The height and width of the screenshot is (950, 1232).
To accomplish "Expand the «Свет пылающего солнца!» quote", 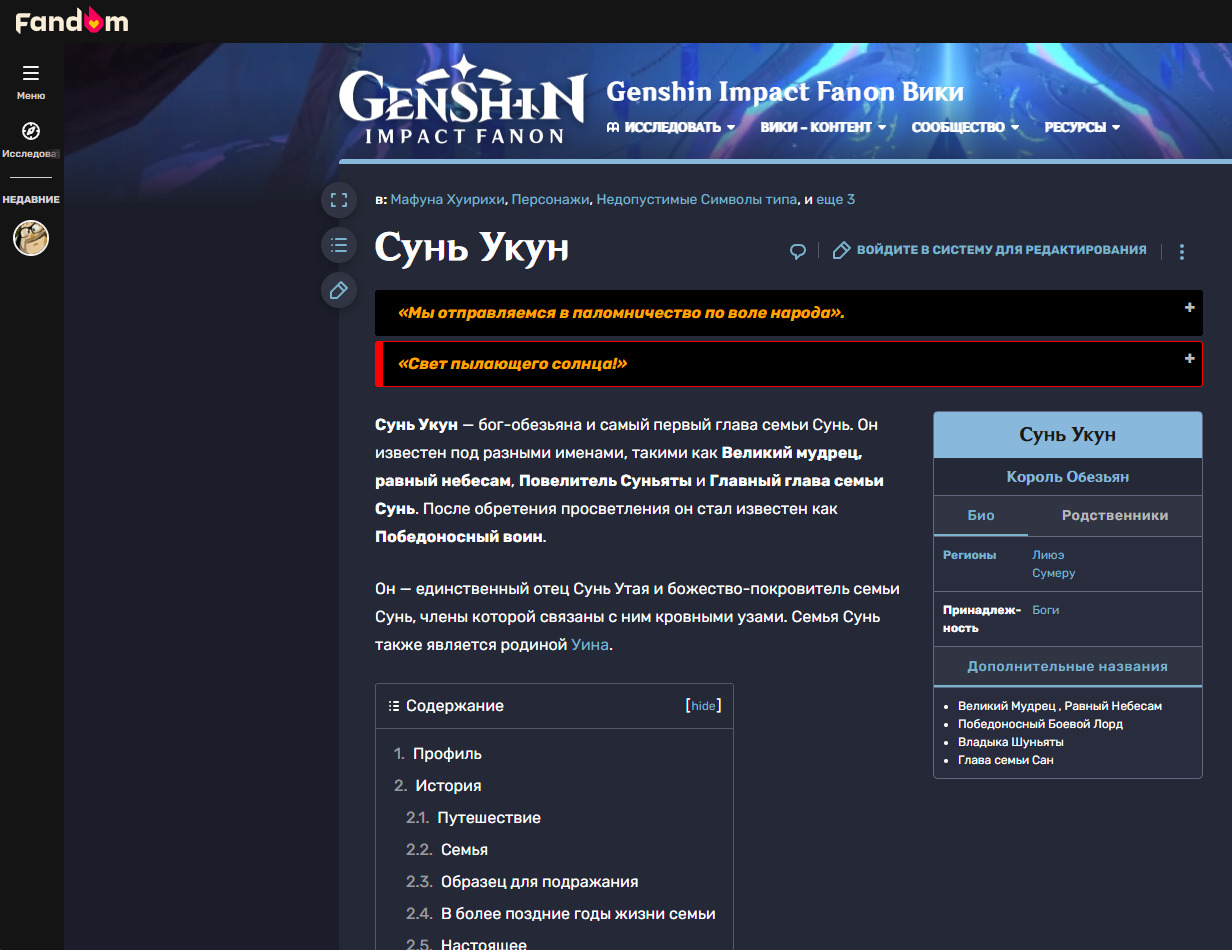I will [x=1190, y=358].
